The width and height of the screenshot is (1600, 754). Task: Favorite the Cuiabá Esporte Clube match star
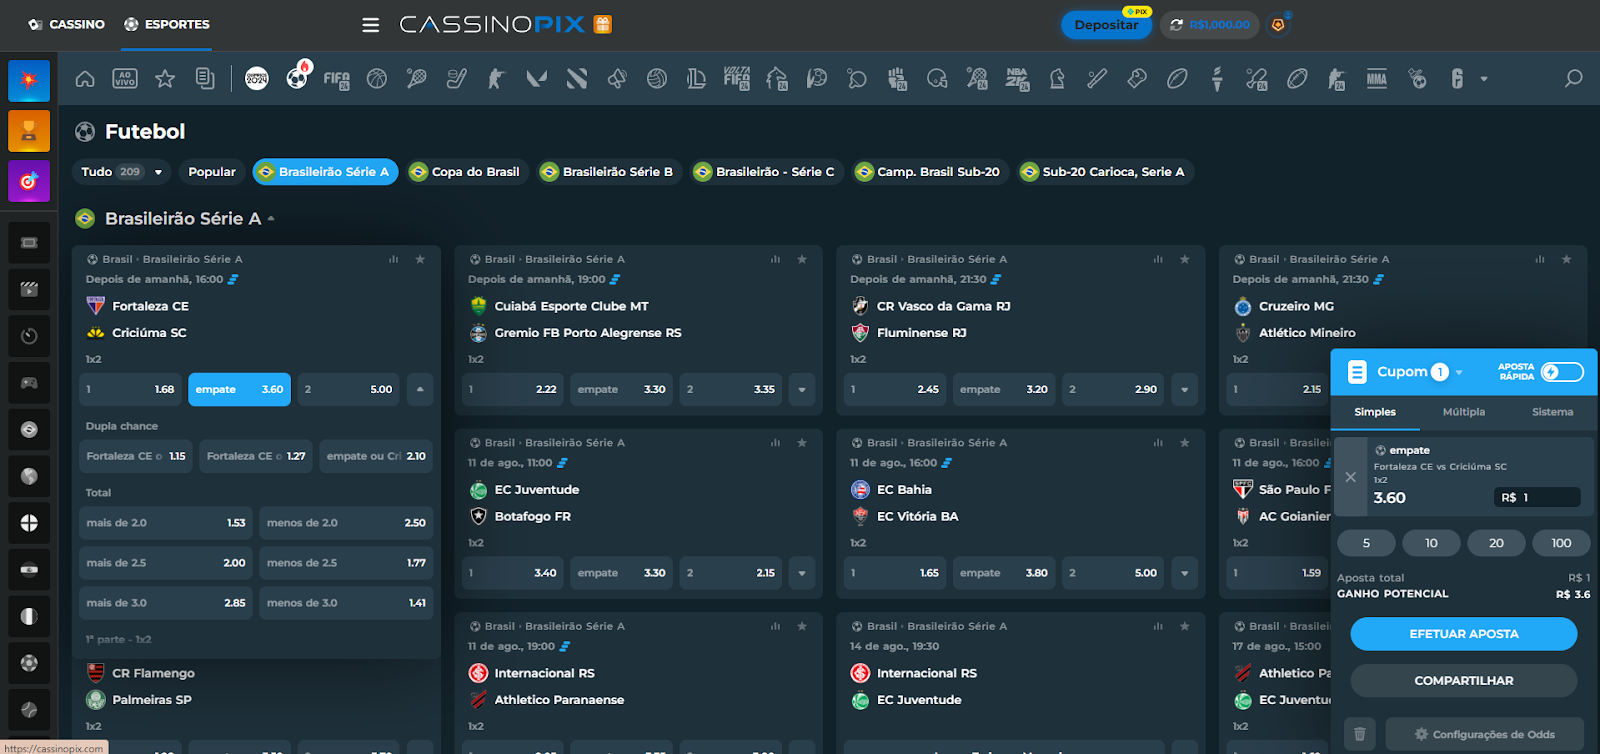pyautogui.click(x=802, y=259)
